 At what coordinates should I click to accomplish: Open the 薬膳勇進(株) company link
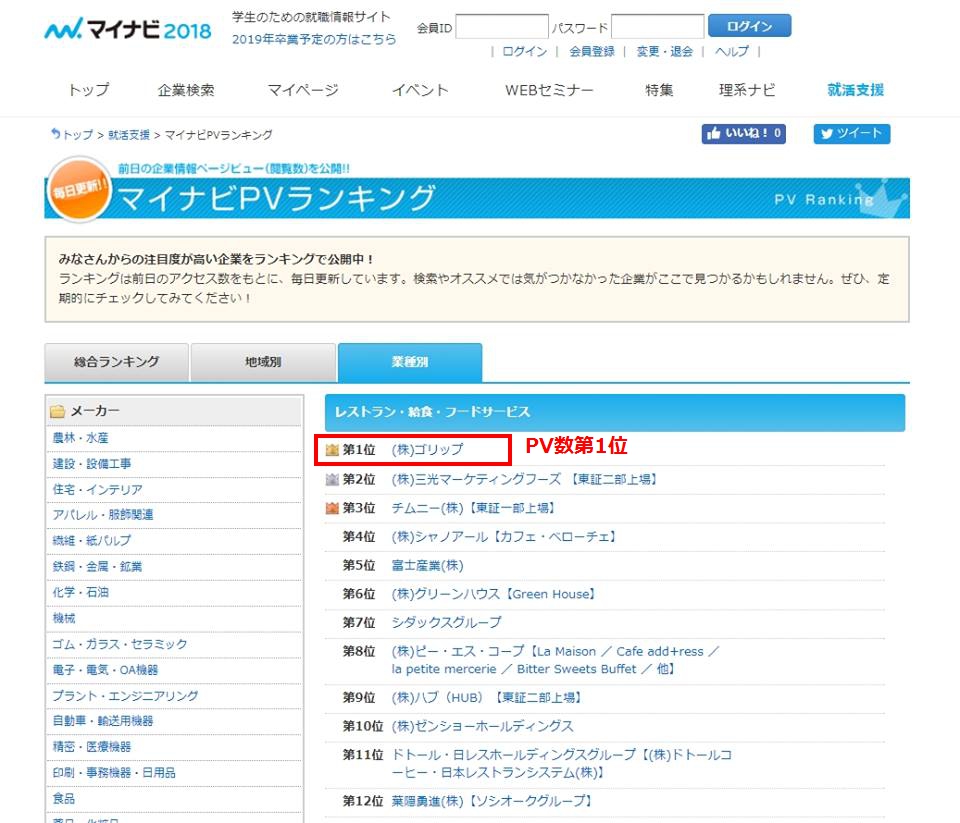492,801
